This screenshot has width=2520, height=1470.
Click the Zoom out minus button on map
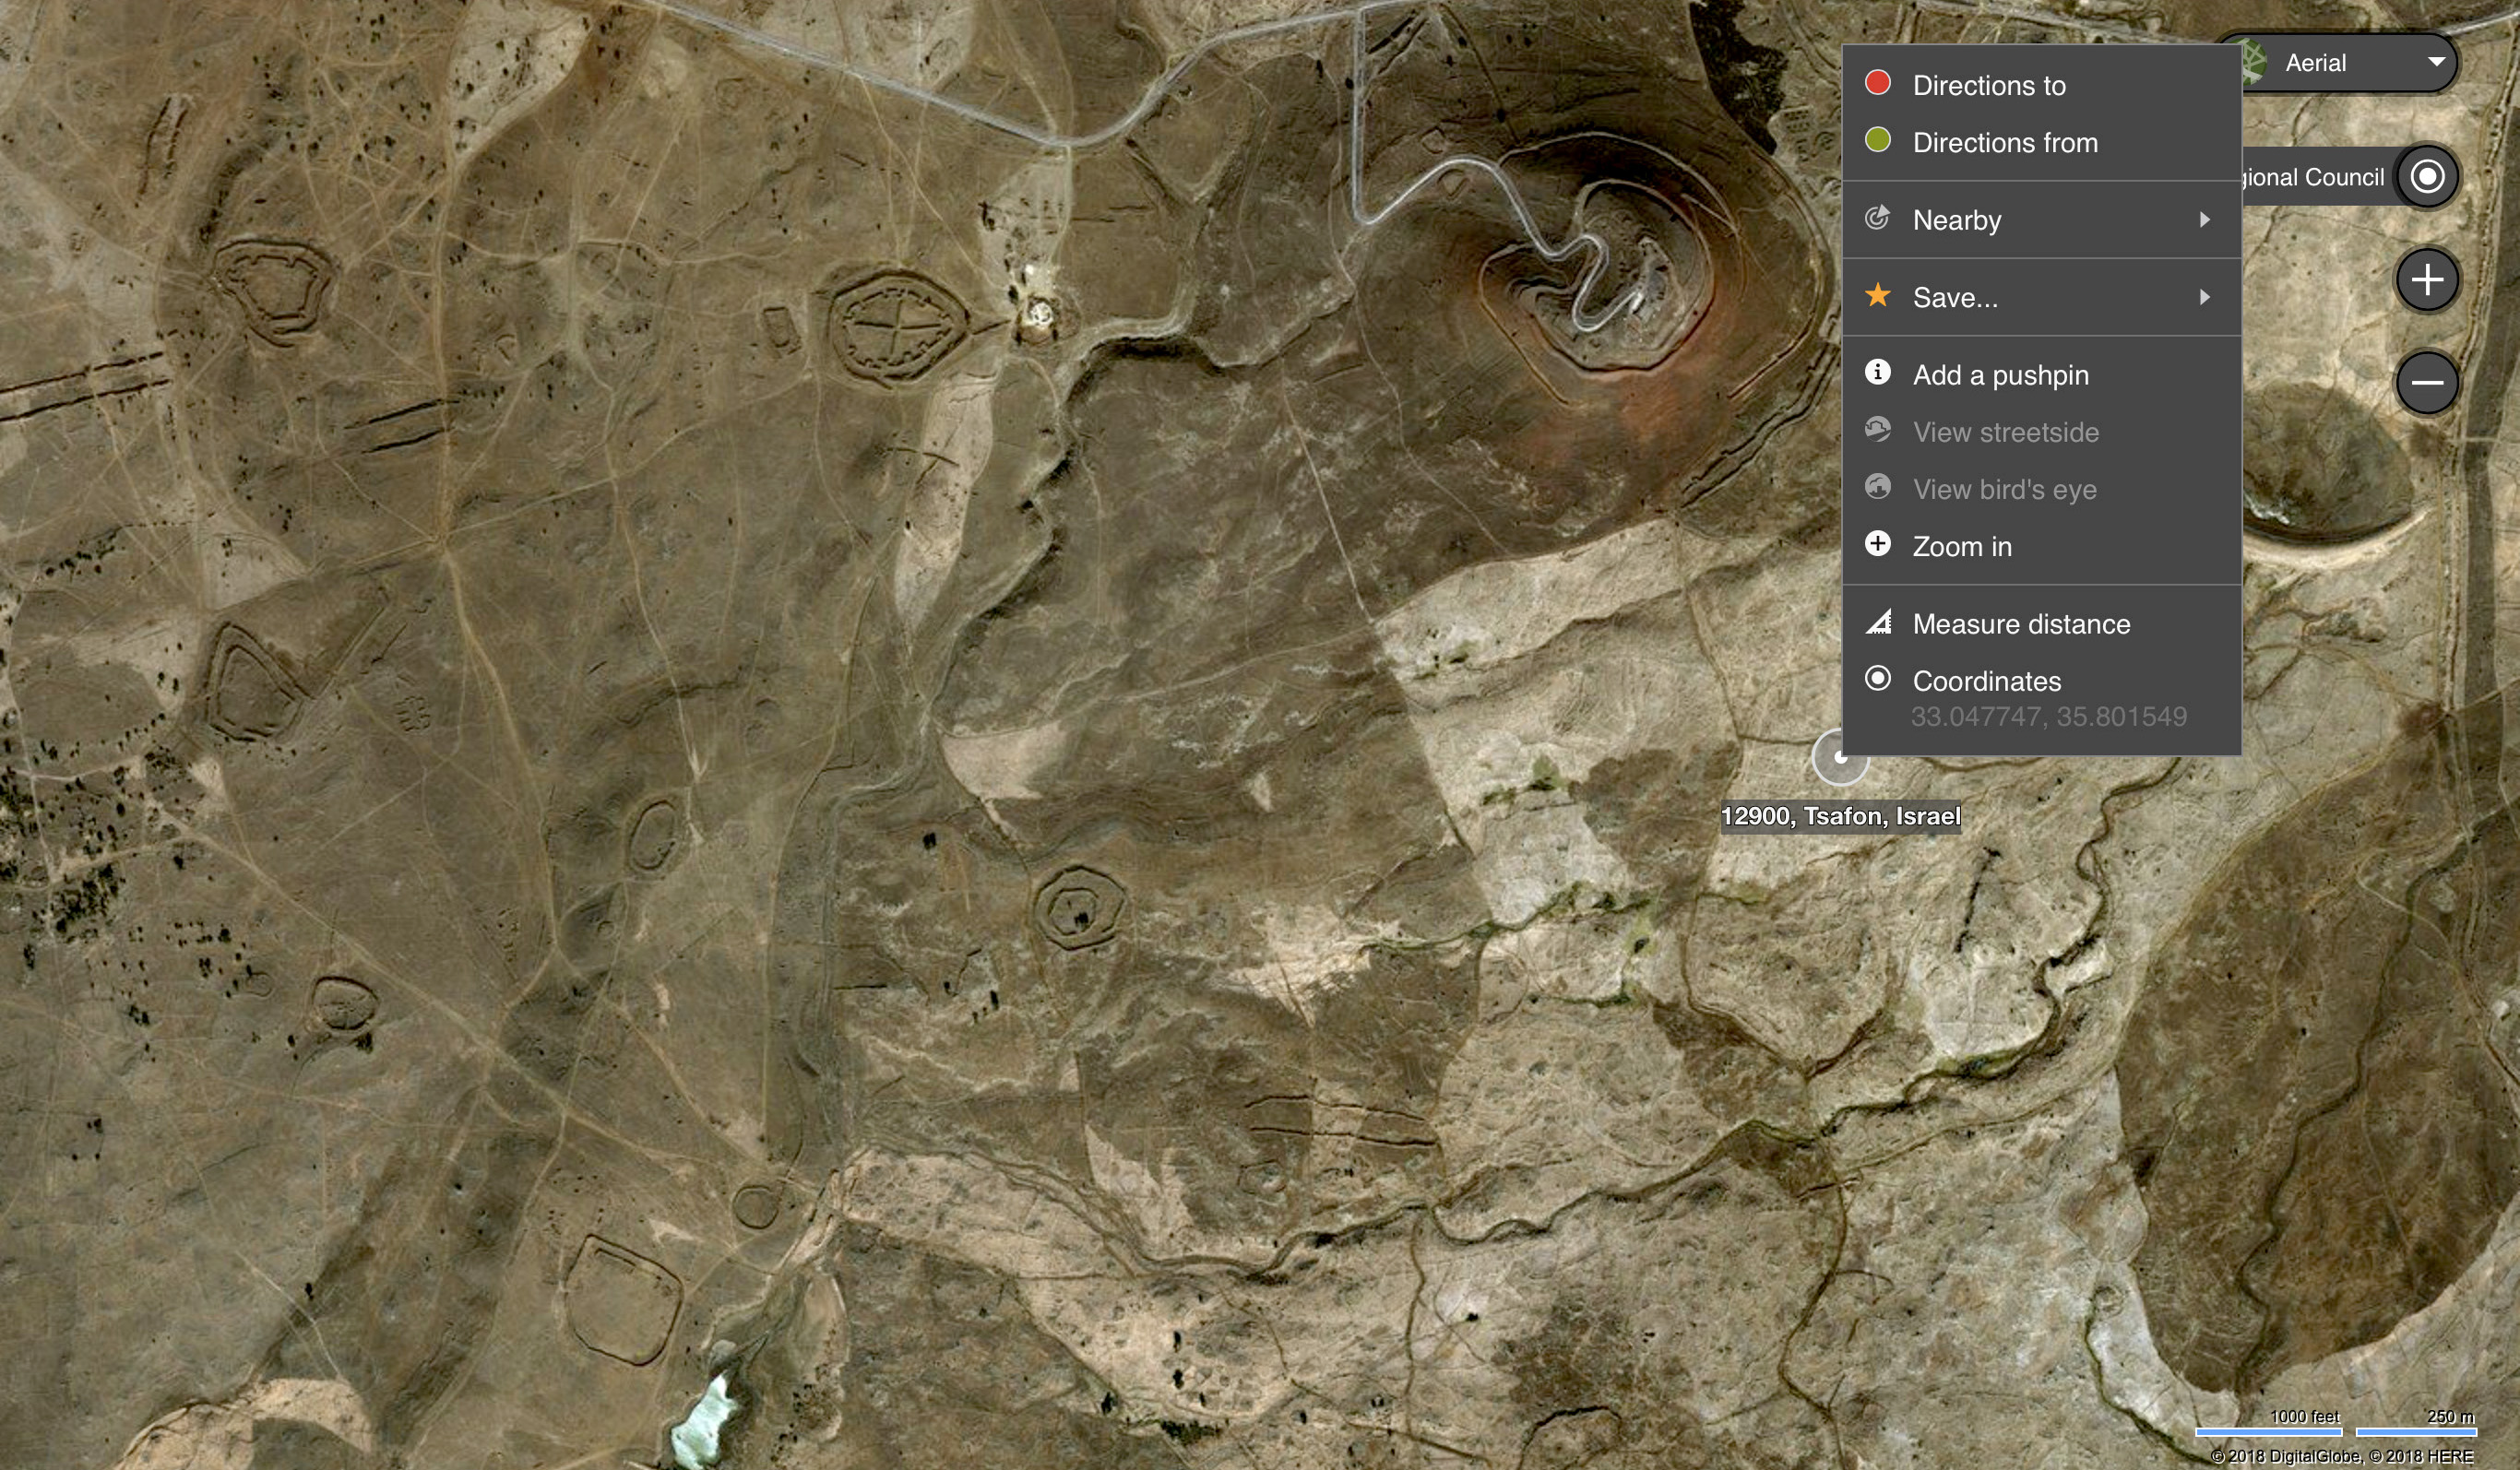click(x=2426, y=383)
